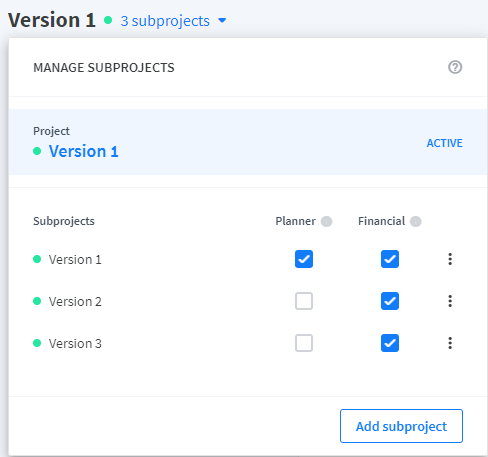Disable Financial for Version 3
This screenshot has width=488, height=457.
pyautogui.click(x=390, y=343)
